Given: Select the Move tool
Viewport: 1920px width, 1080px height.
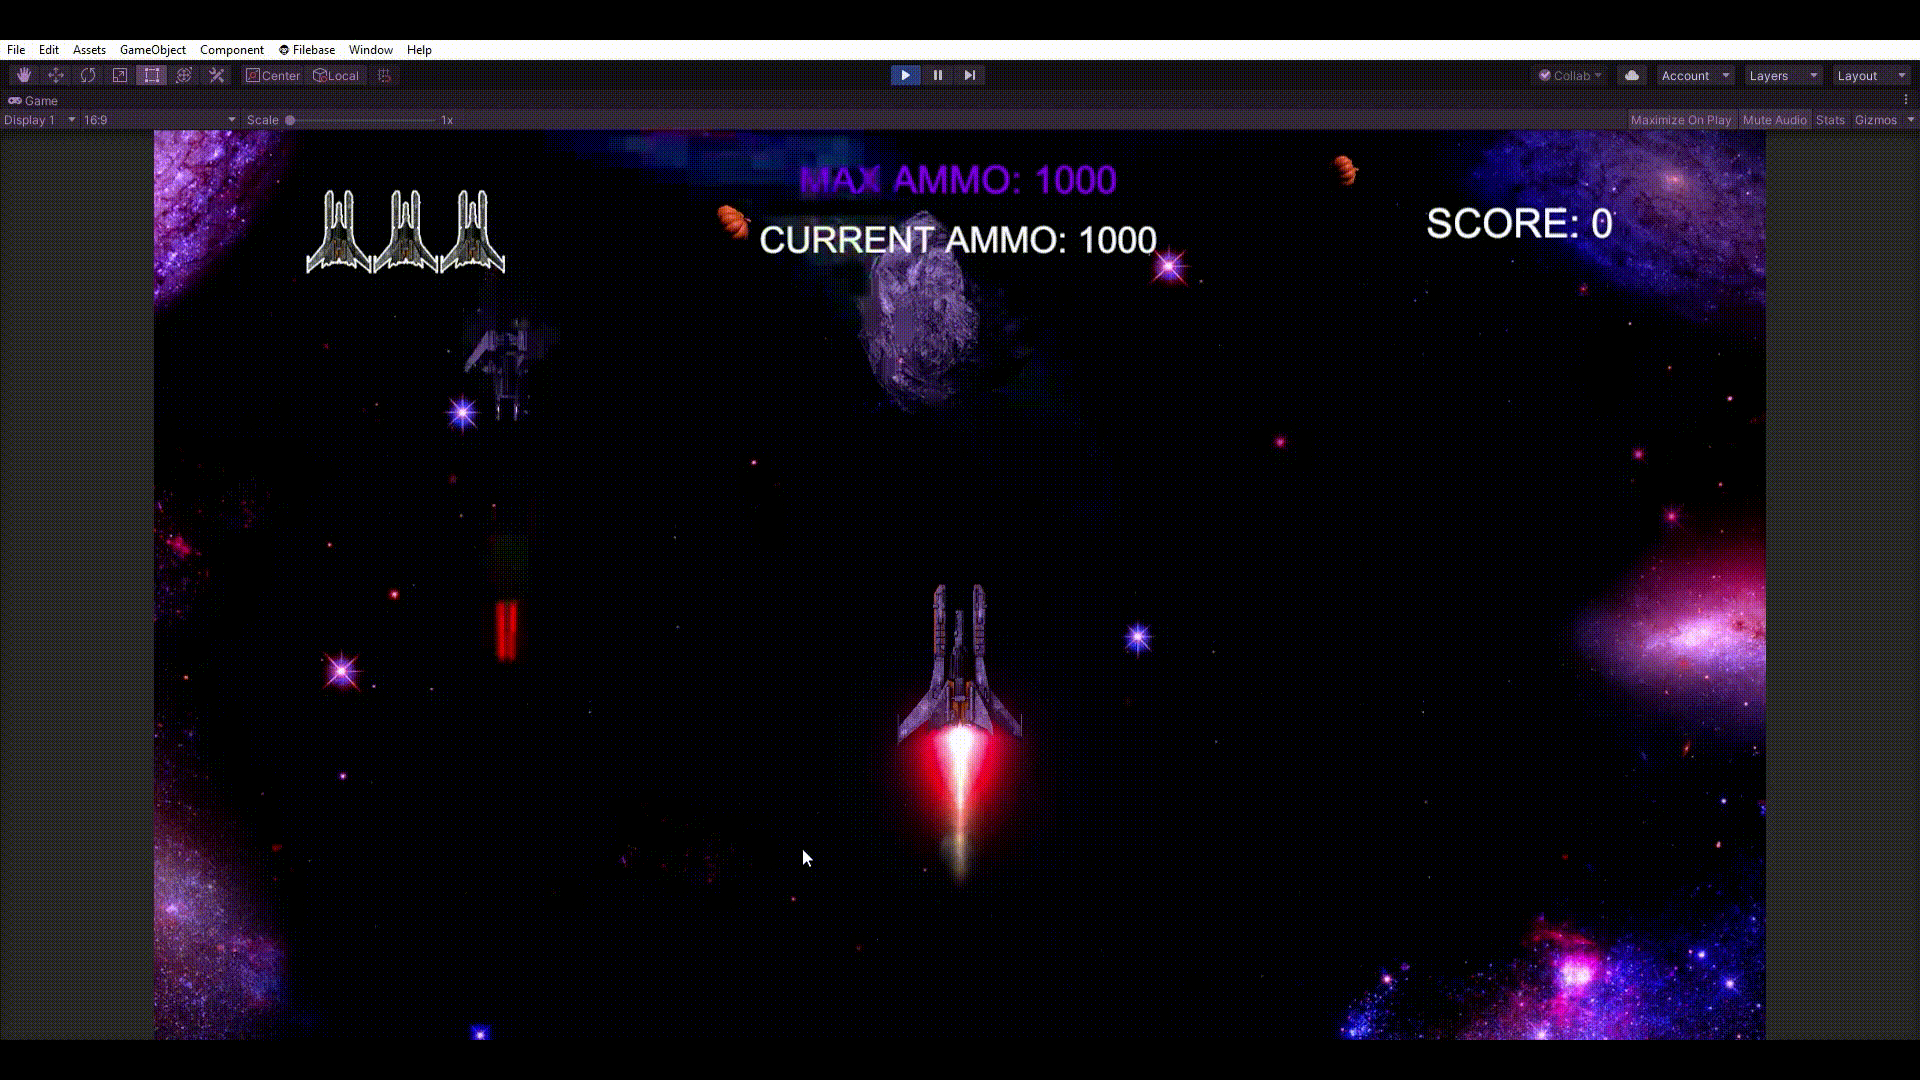Looking at the screenshot, I should [x=56, y=75].
